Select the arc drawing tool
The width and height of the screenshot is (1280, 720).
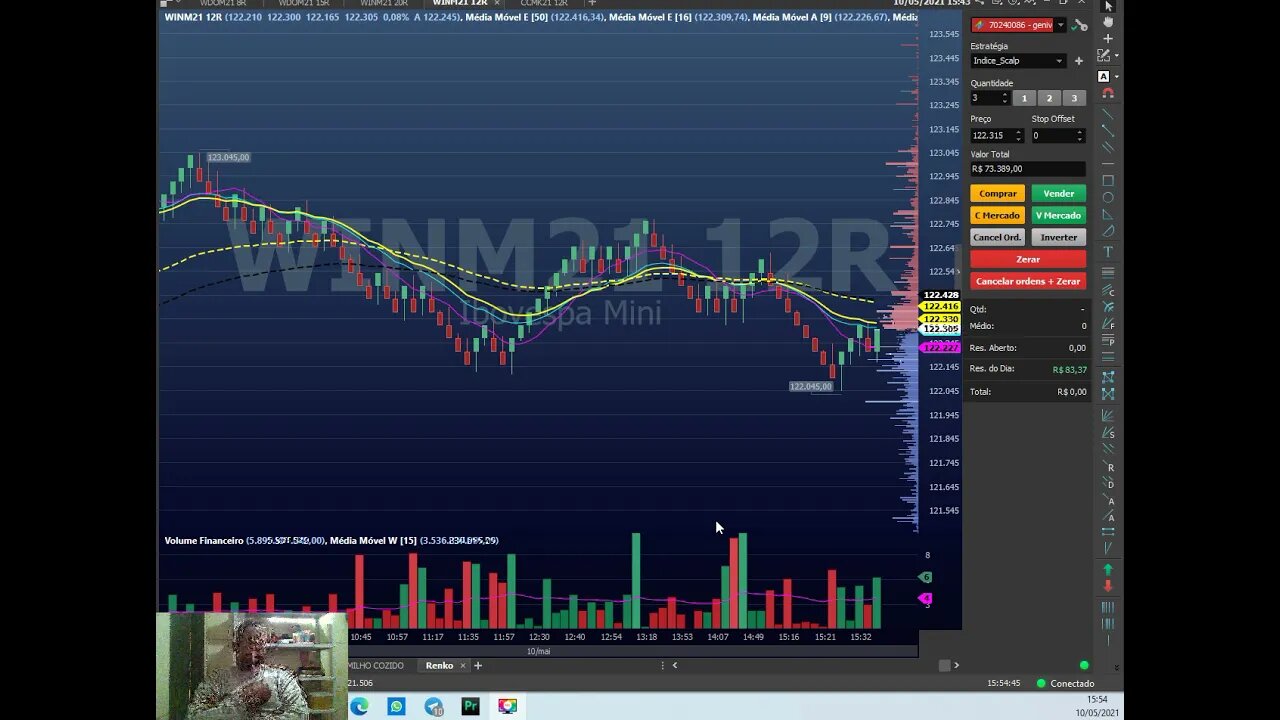click(x=1108, y=231)
